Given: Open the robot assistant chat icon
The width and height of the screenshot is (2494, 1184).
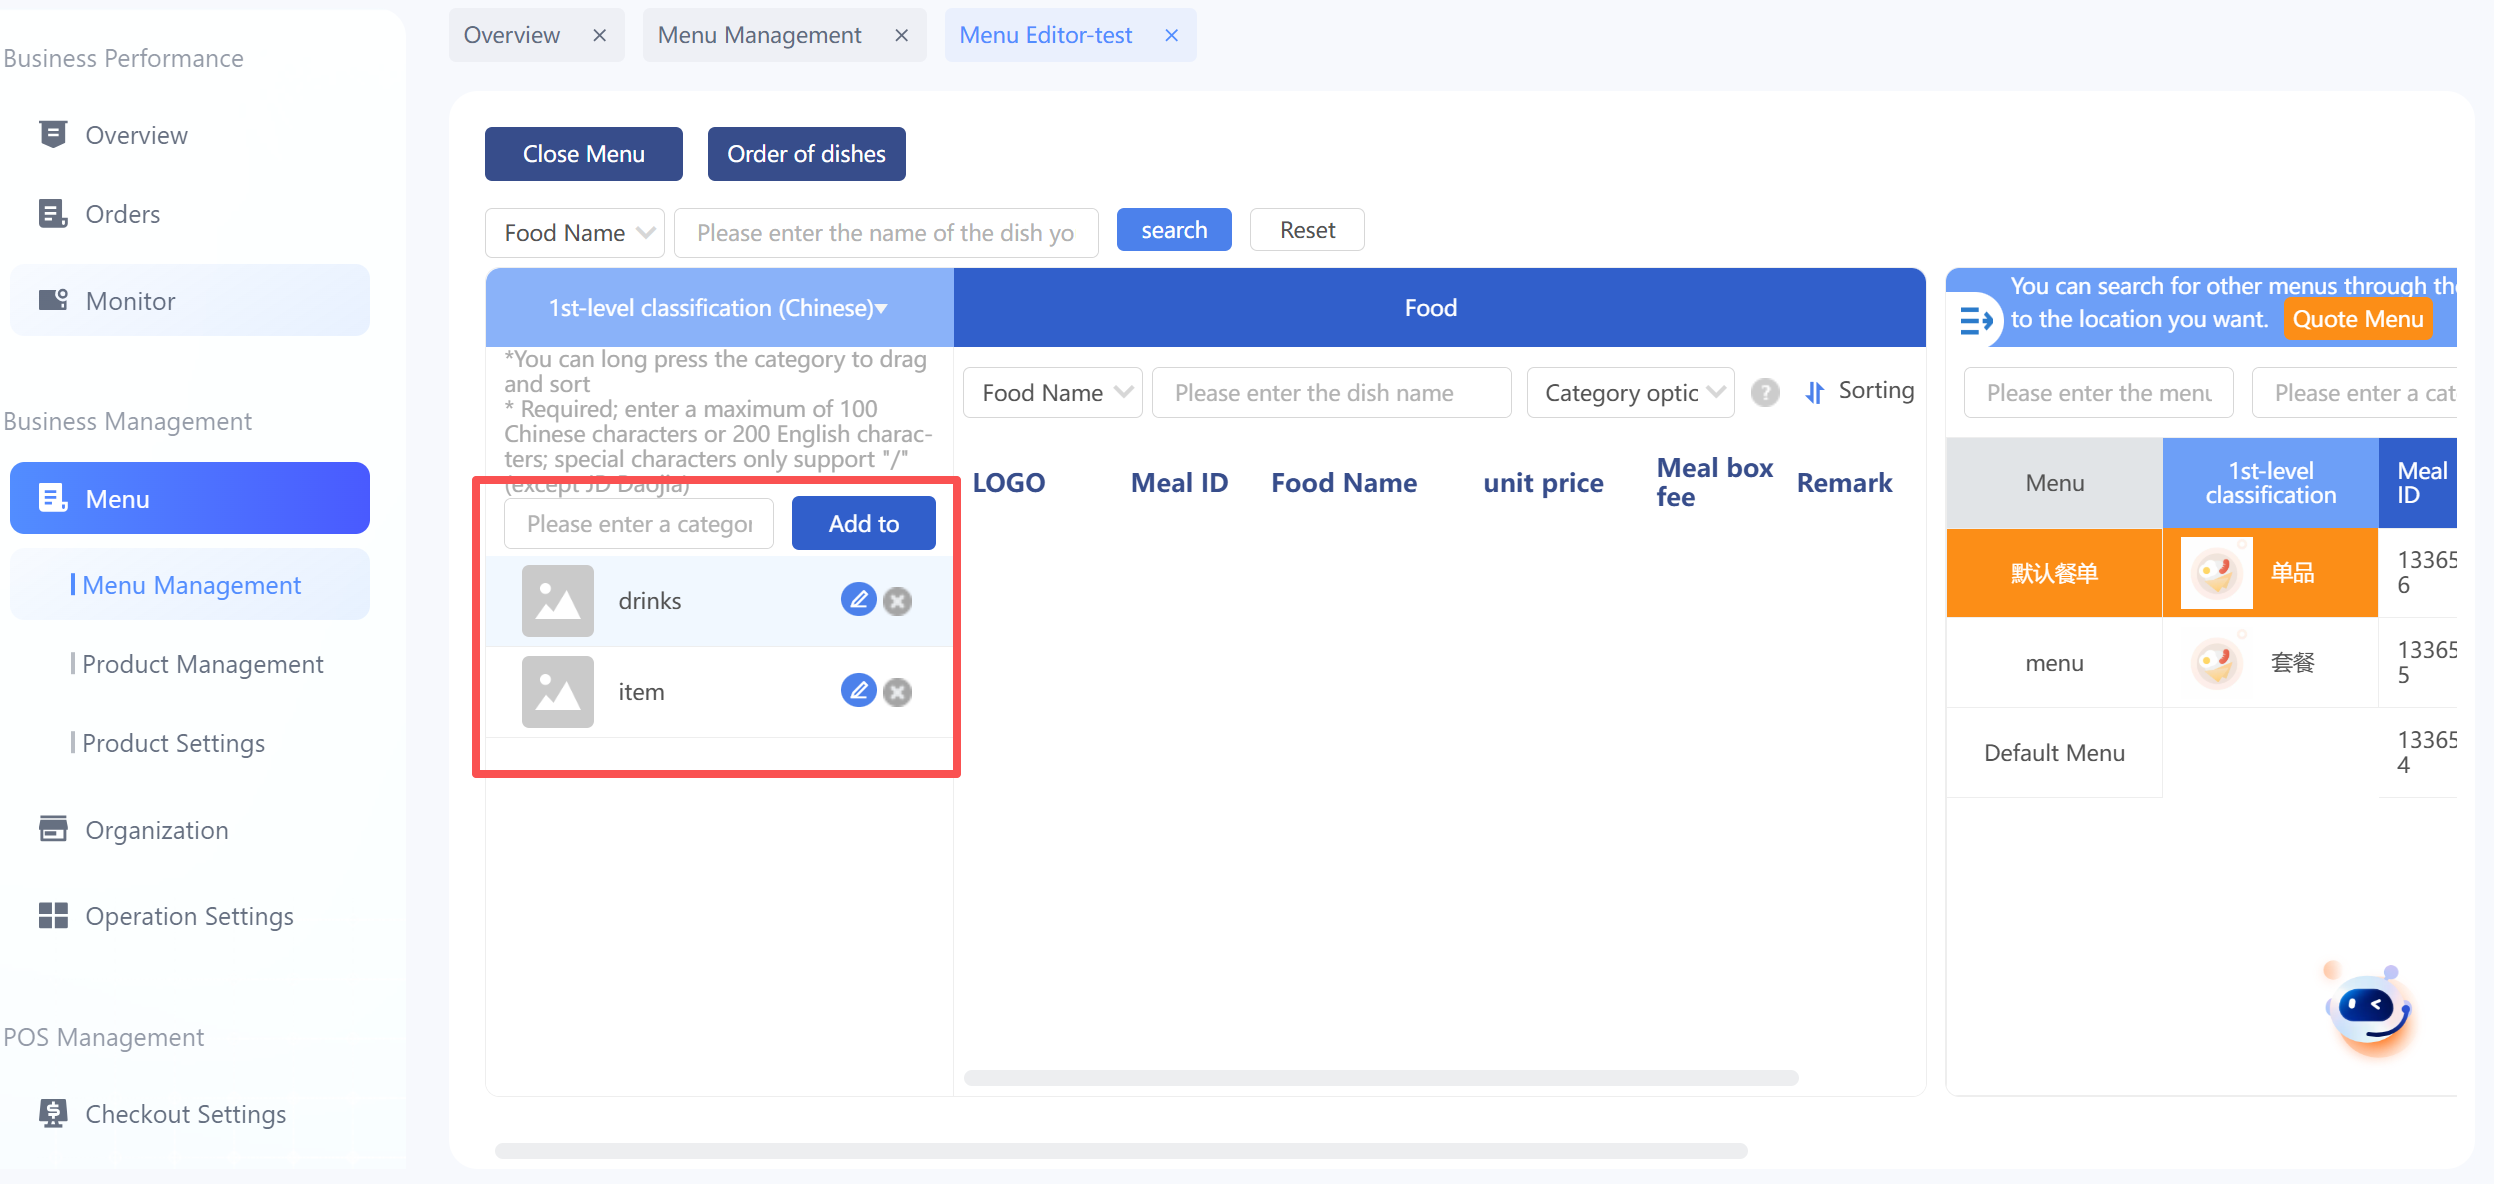Looking at the screenshot, I should pyautogui.click(x=2367, y=1011).
